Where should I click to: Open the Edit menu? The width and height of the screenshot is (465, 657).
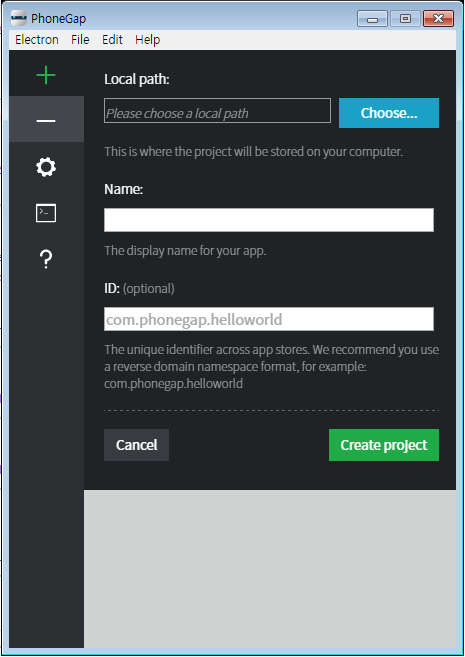[x=112, y=40]
